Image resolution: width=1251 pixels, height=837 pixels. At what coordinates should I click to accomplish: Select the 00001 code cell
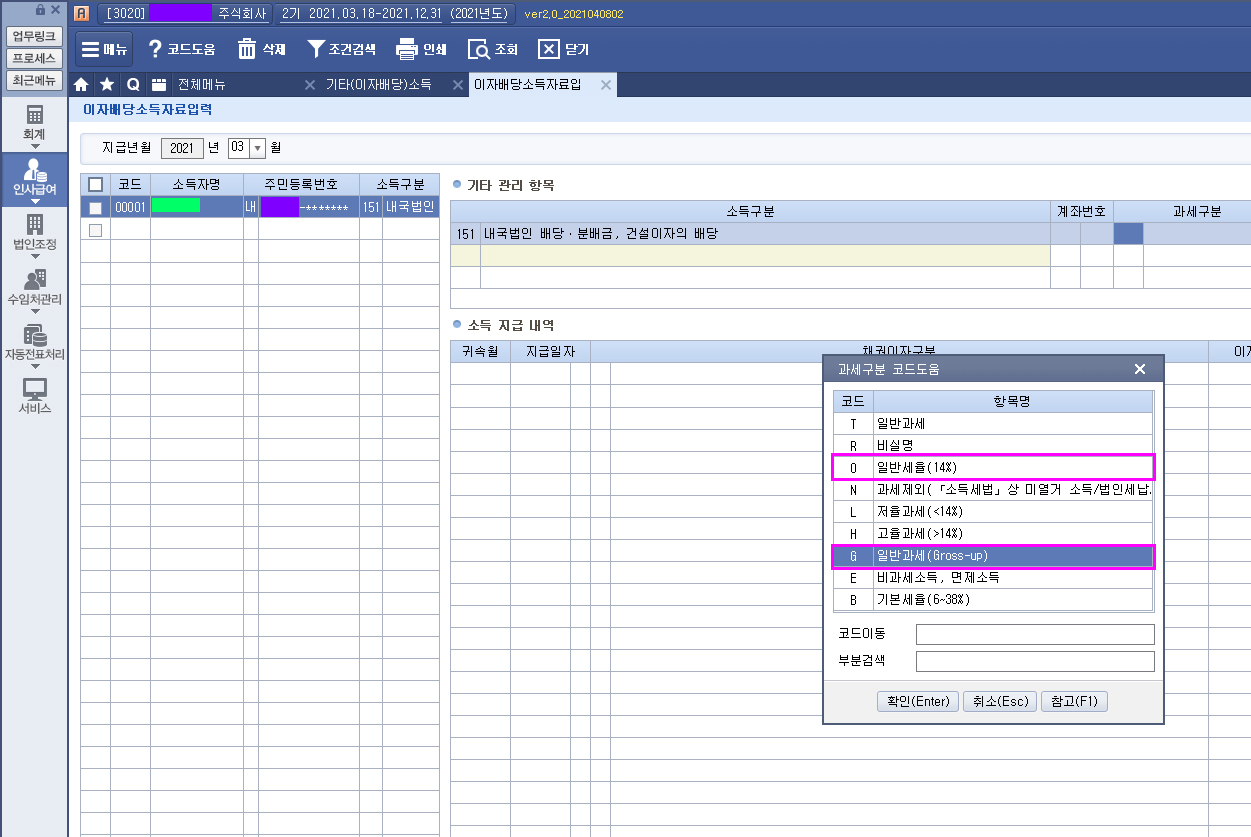pyautogui.click(x=130, y=208)
